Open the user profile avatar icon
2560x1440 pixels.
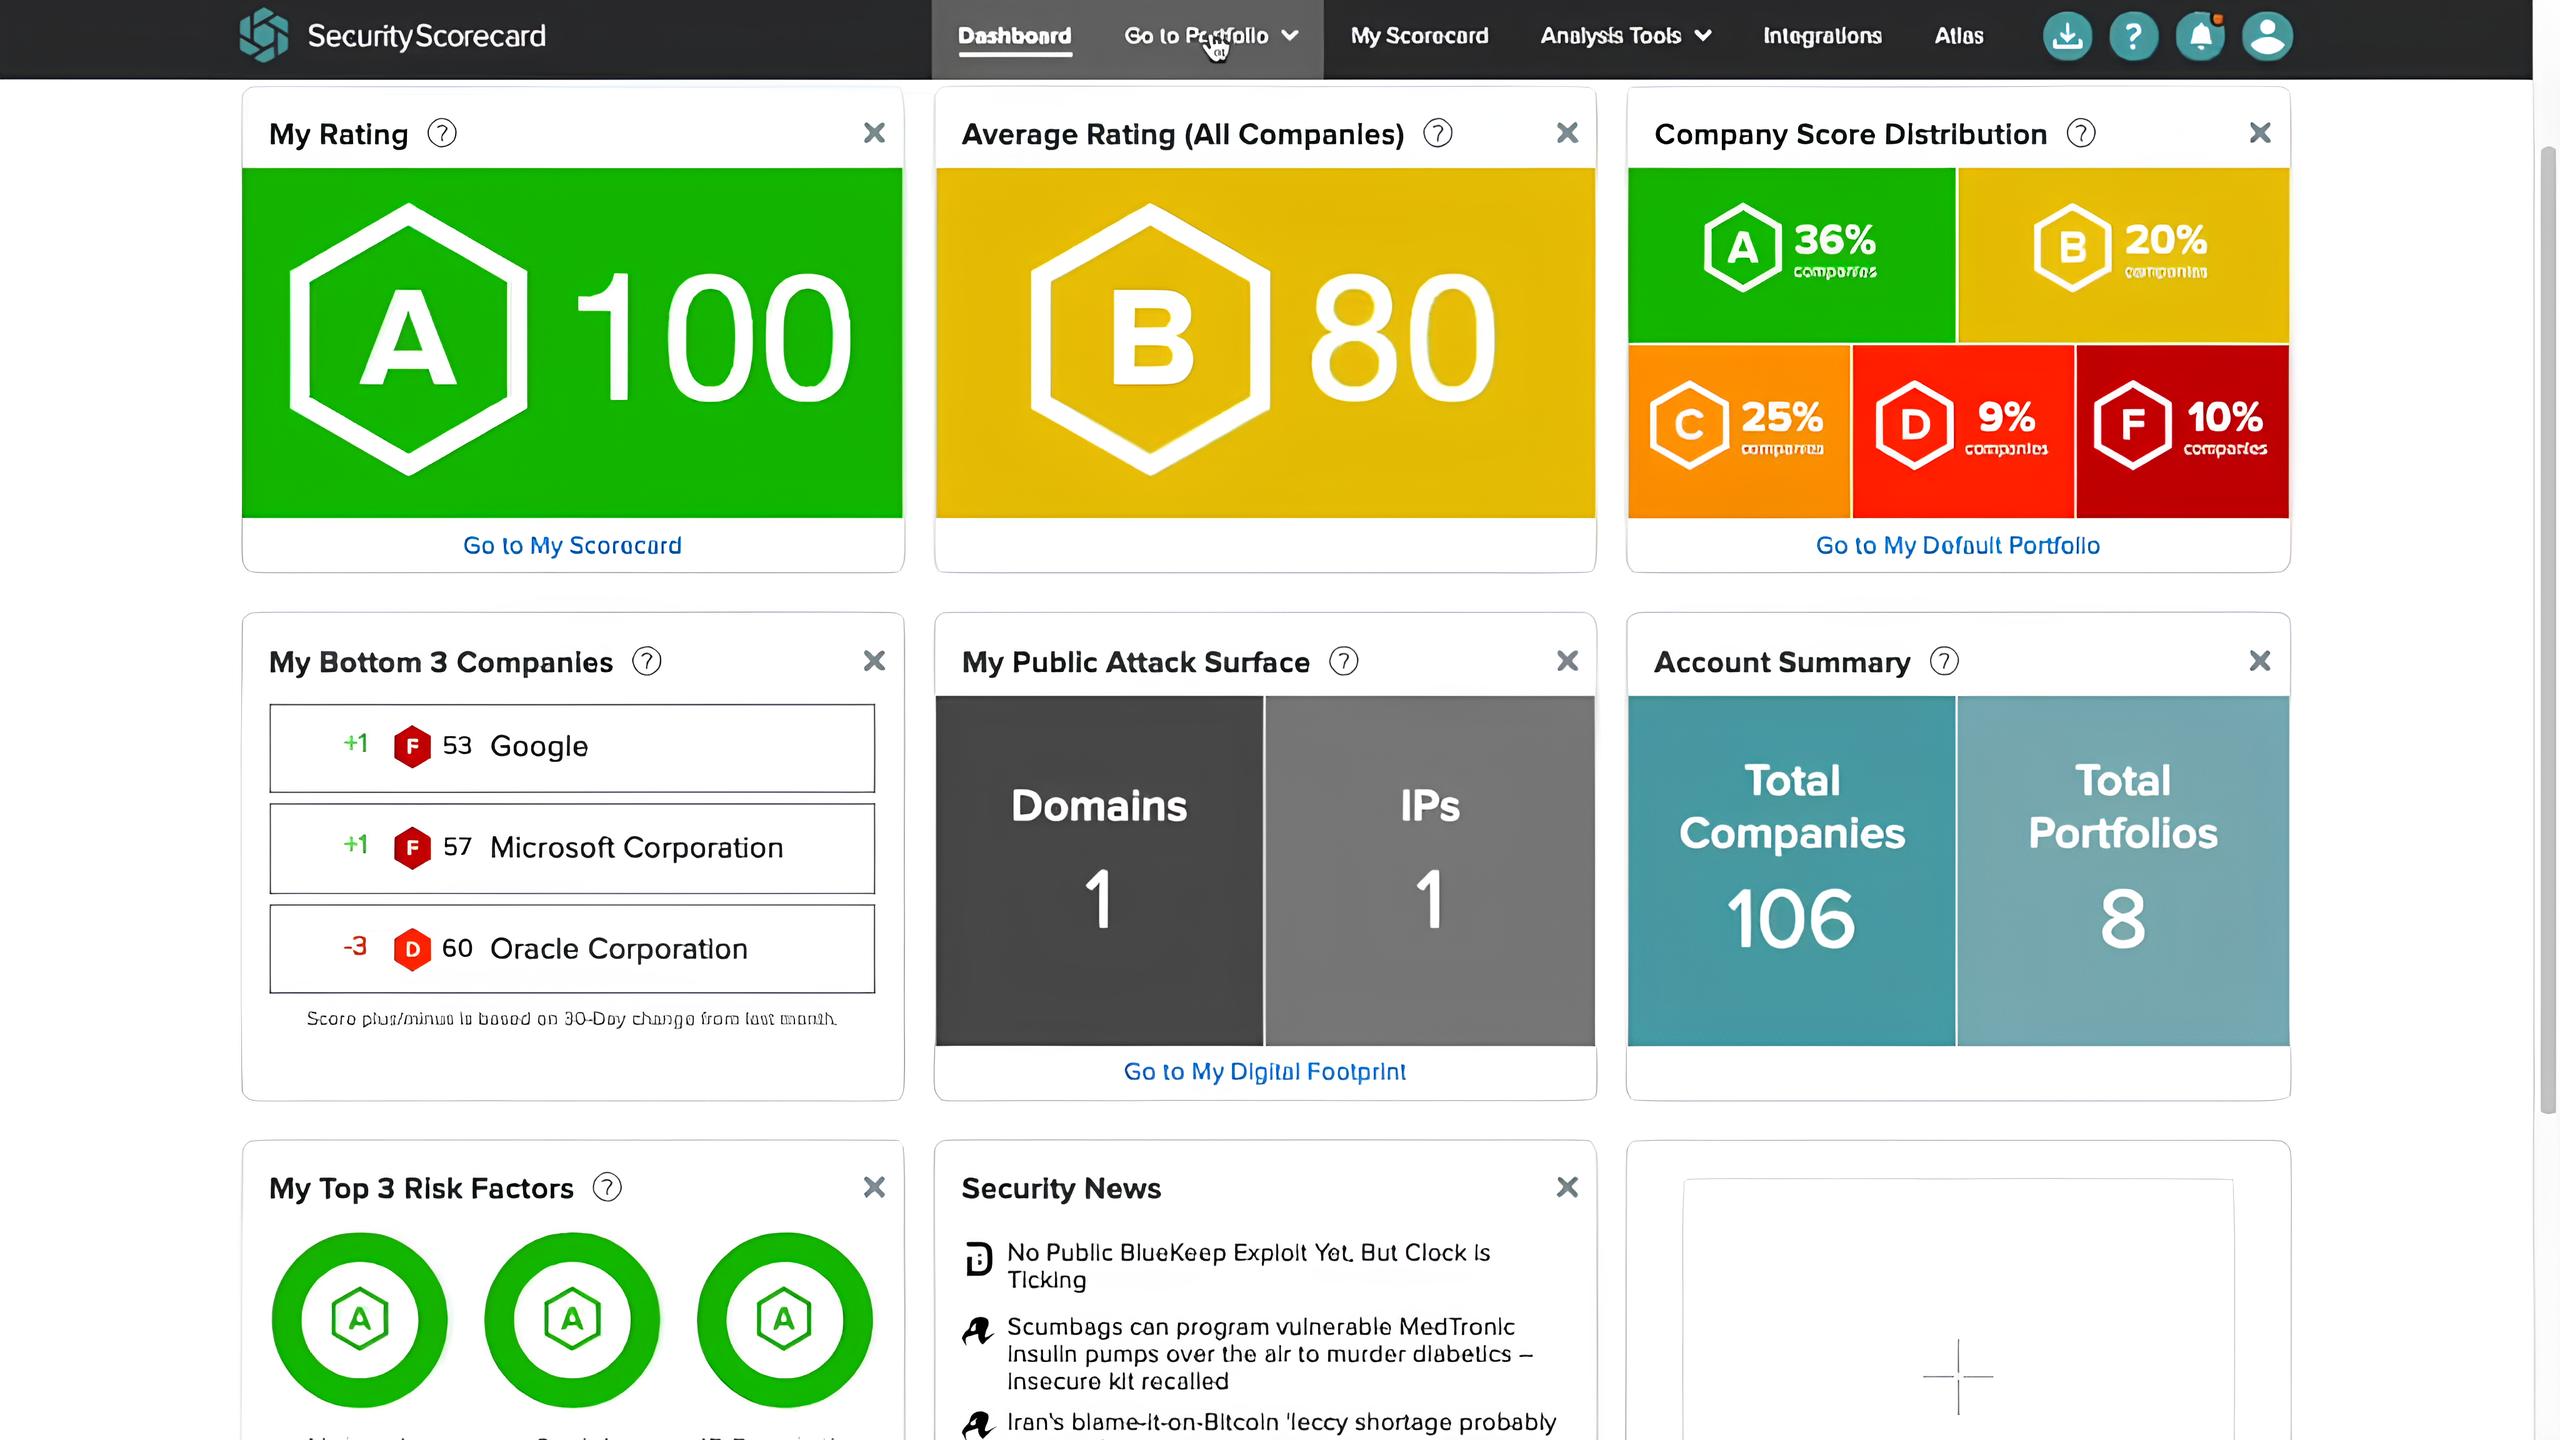[2266, 35]
